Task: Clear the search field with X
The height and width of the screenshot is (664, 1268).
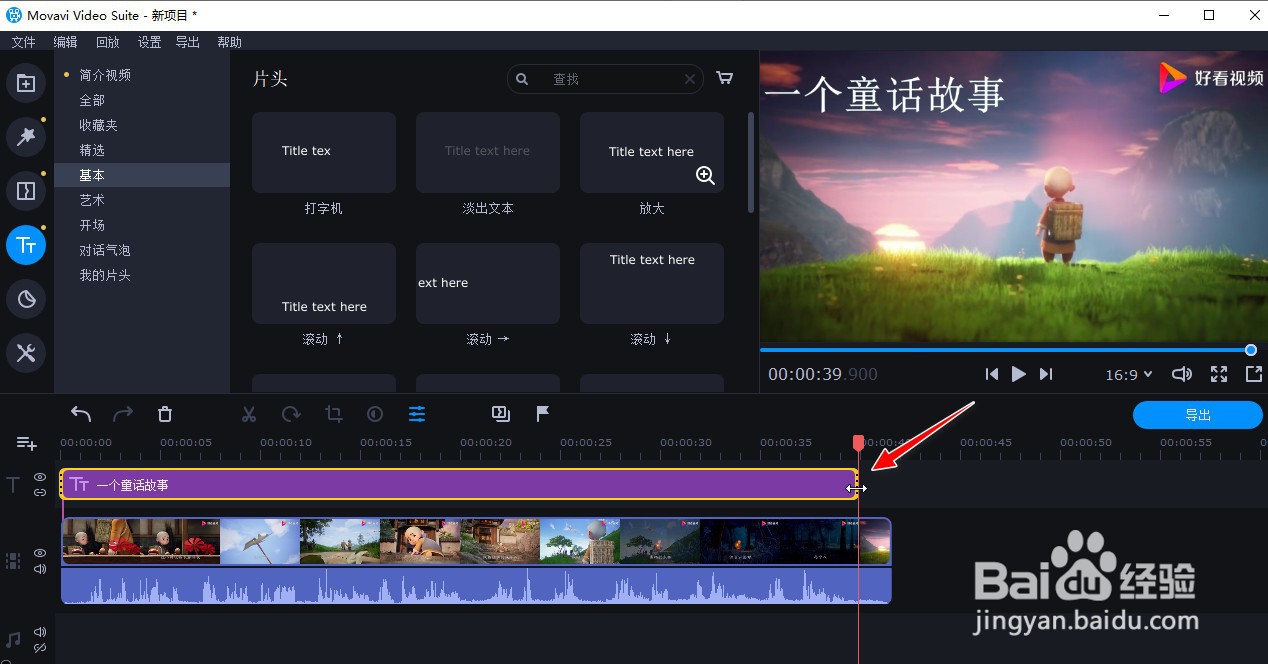Action: click(690, 79)
